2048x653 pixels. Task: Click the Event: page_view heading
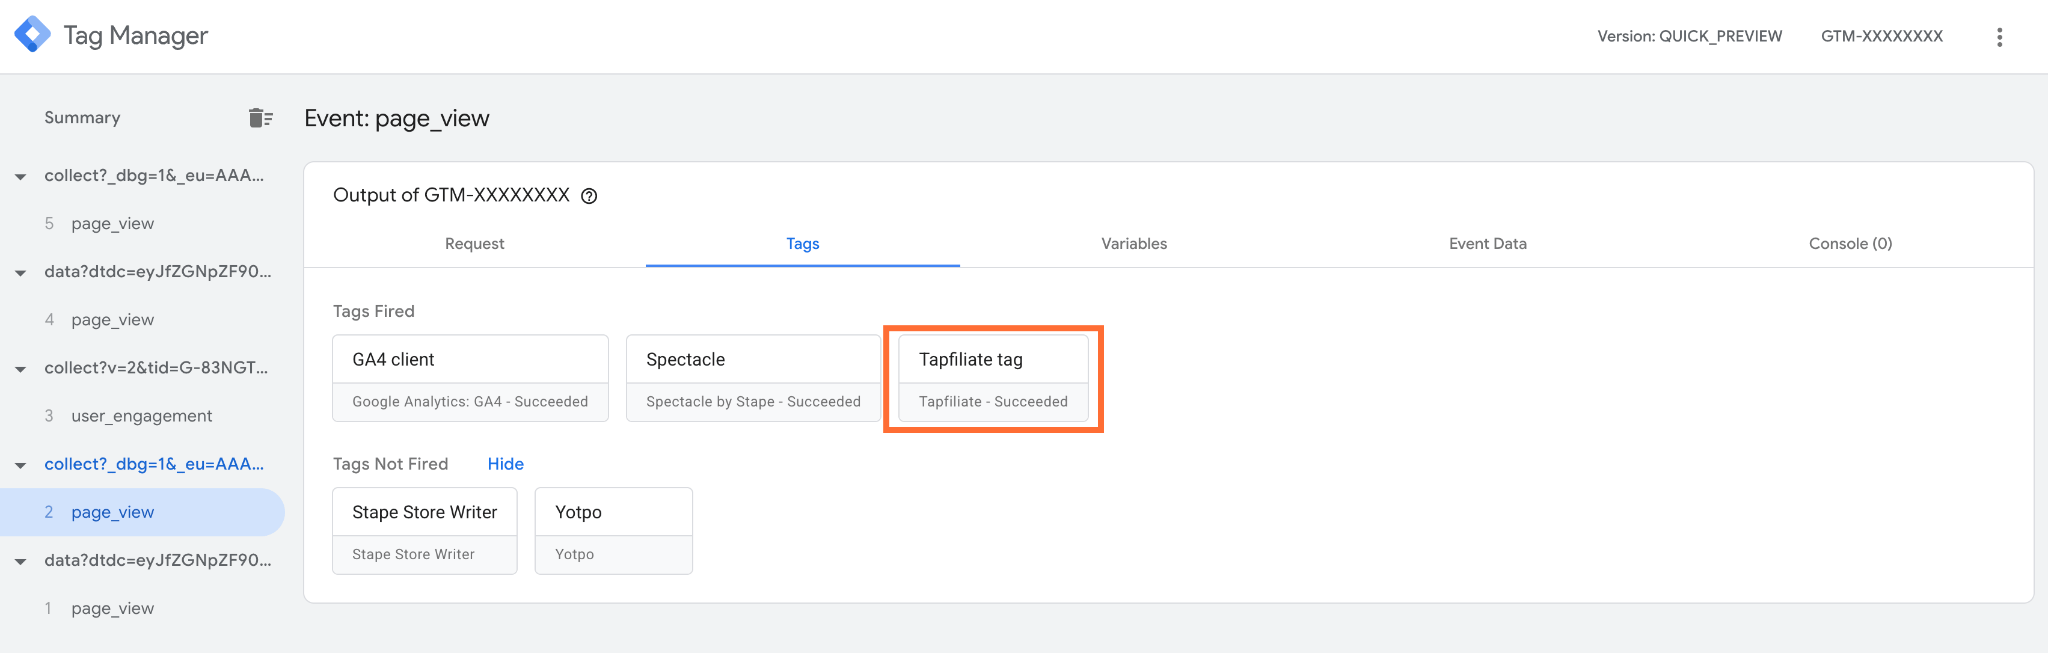397,119
